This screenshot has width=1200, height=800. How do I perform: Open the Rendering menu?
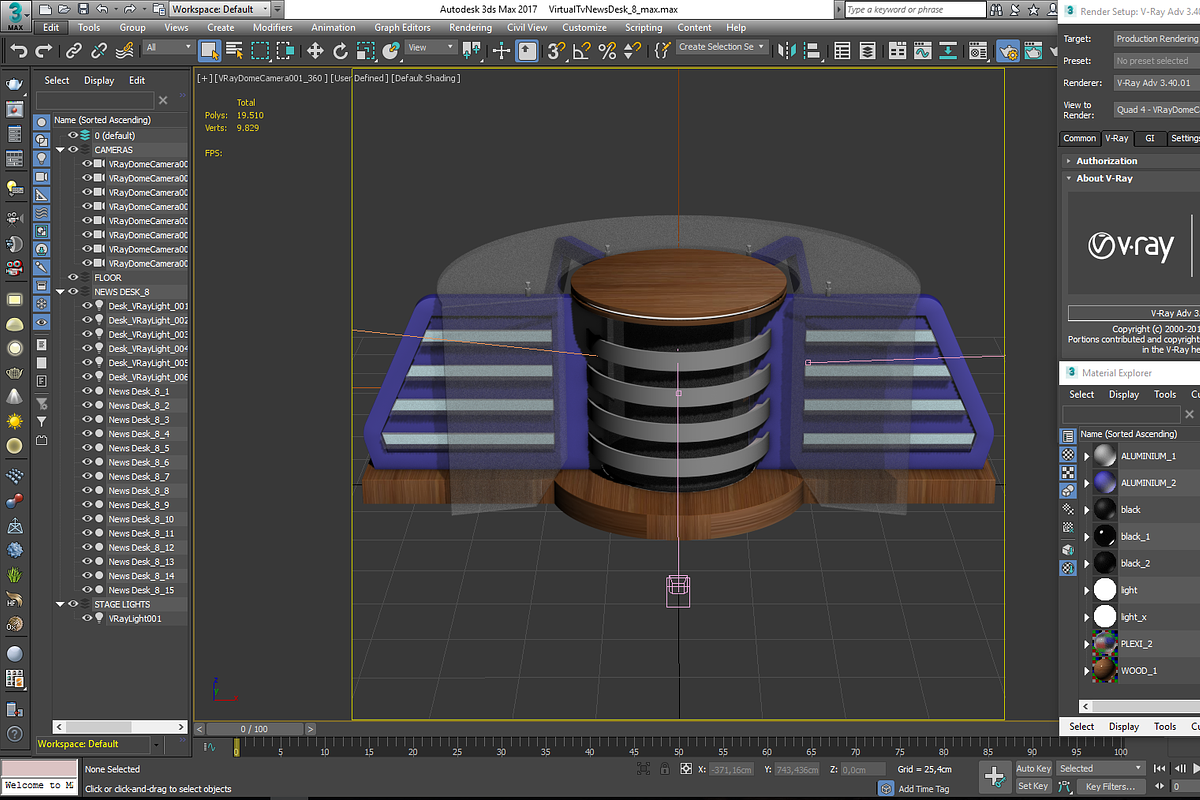[470, 28]
